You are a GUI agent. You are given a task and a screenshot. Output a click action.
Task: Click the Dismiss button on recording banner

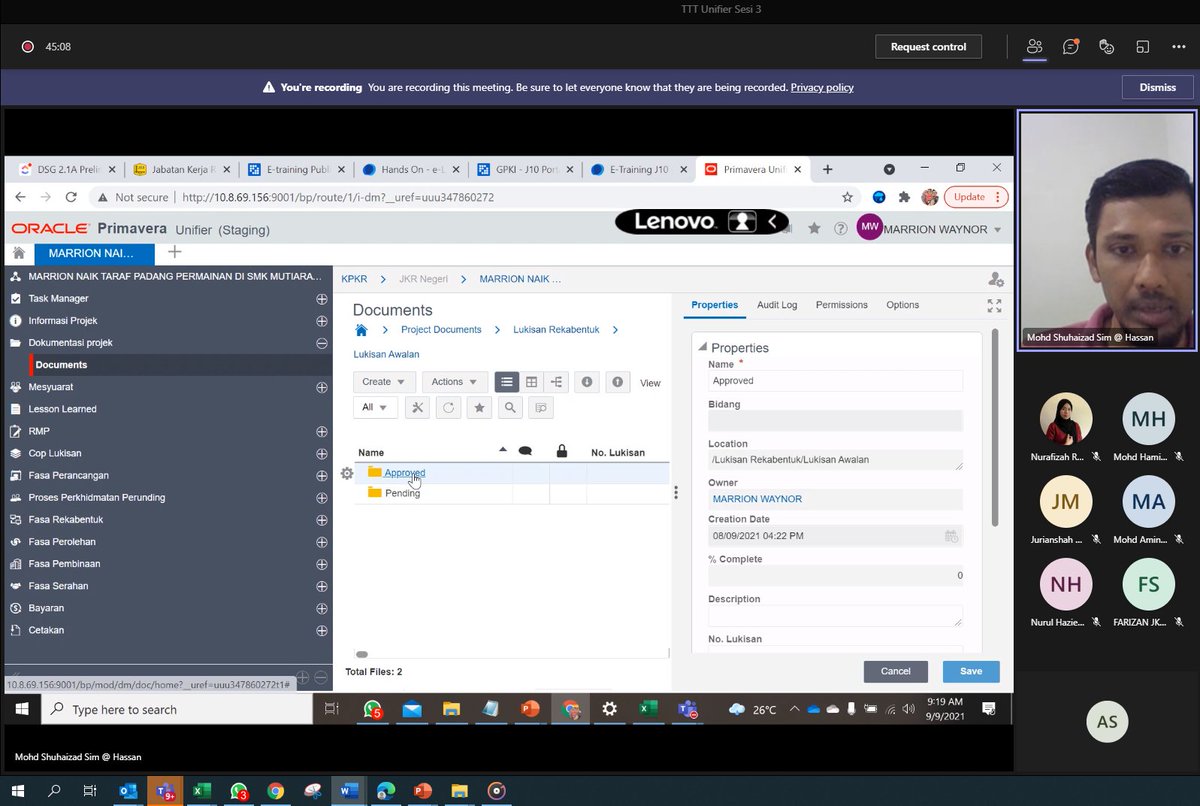tap(1156, 87)
